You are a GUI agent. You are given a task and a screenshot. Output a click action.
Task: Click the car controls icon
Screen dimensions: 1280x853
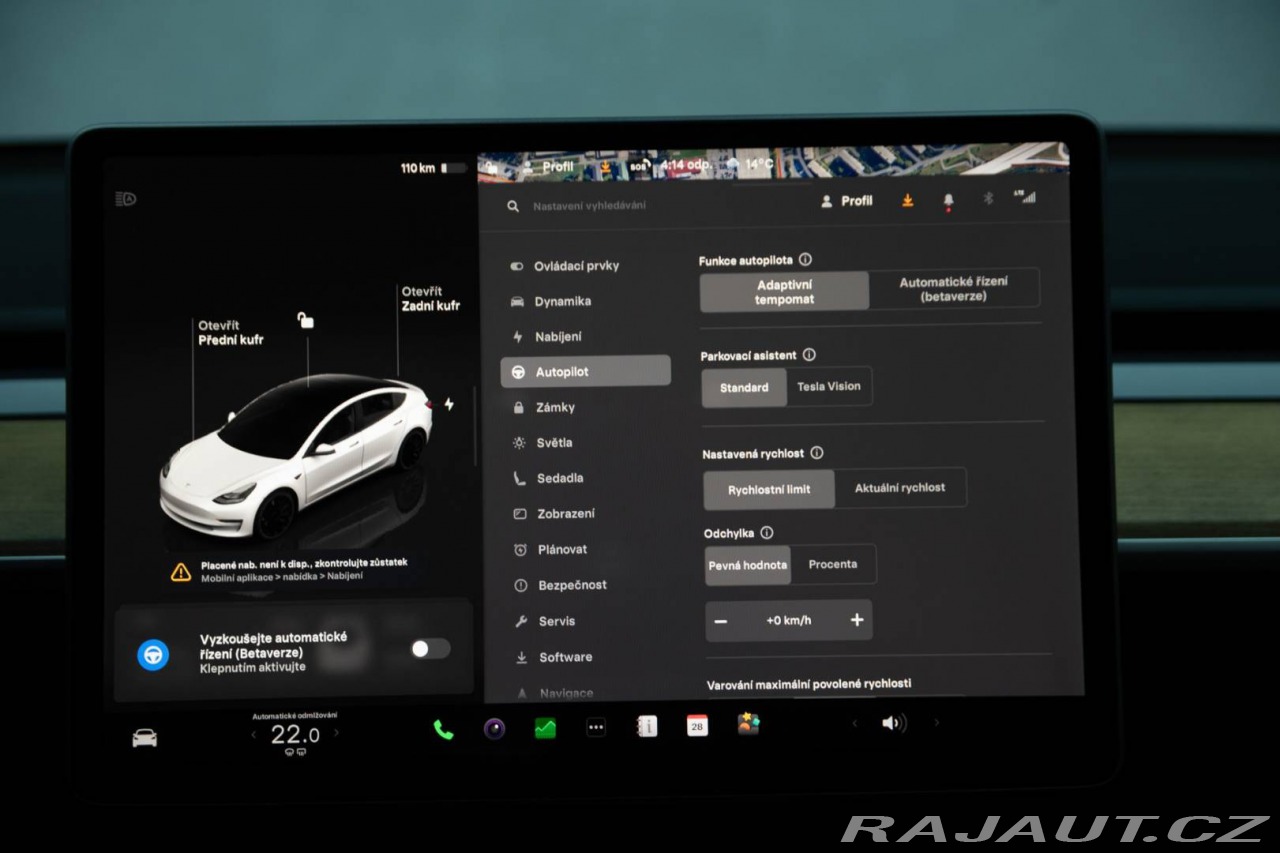[x=145, y=738]
